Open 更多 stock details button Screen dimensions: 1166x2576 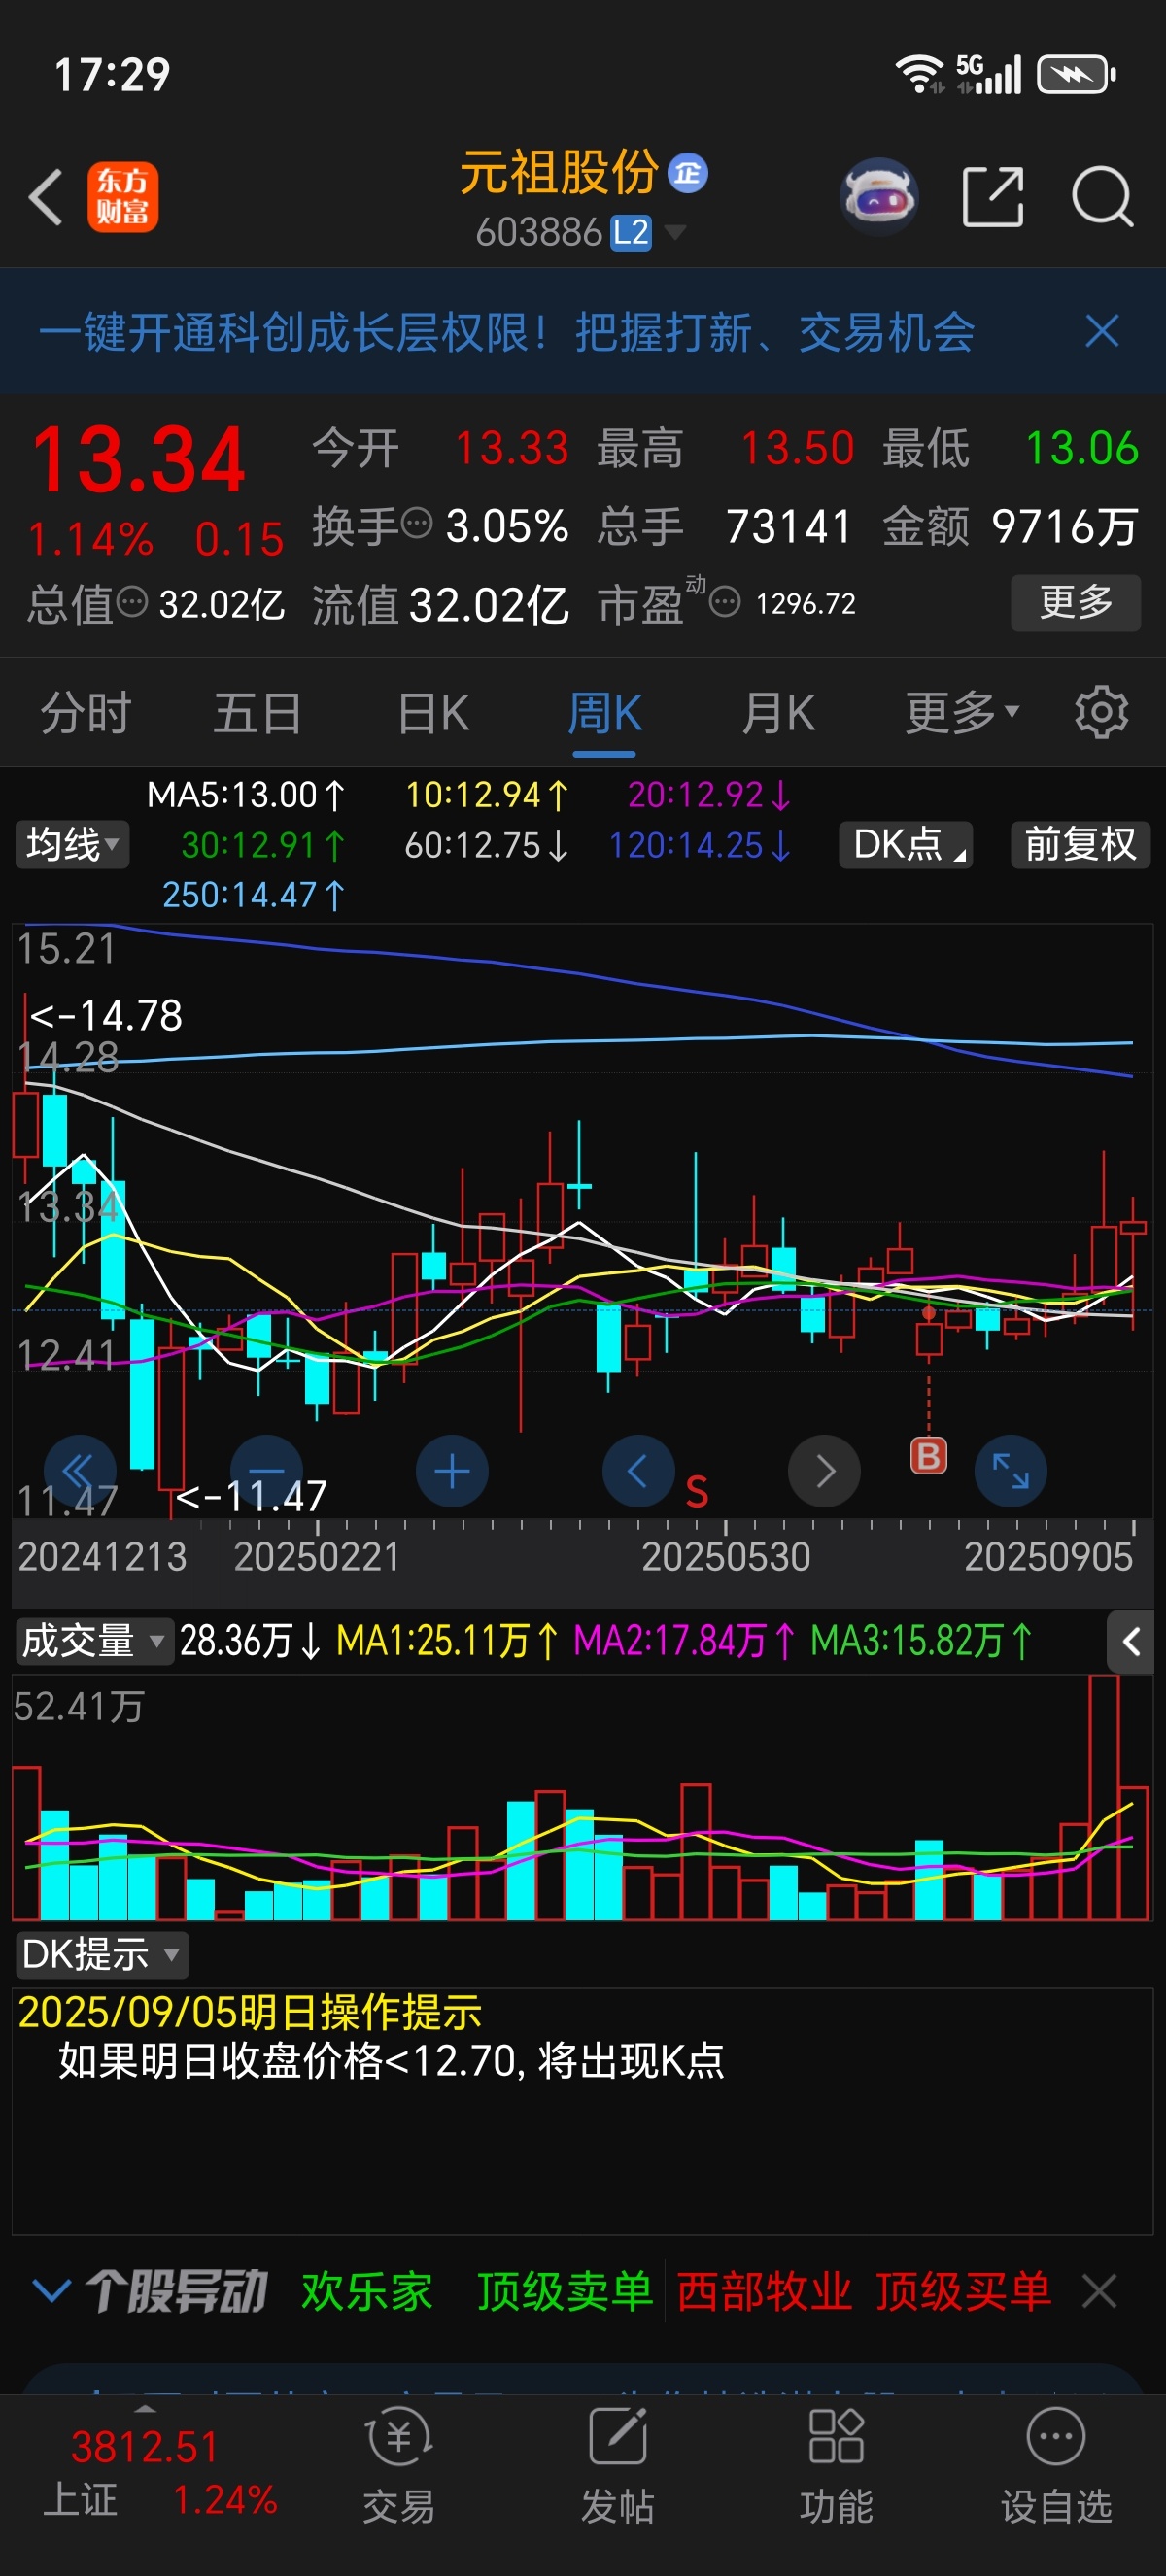(x=1075, y=602)
